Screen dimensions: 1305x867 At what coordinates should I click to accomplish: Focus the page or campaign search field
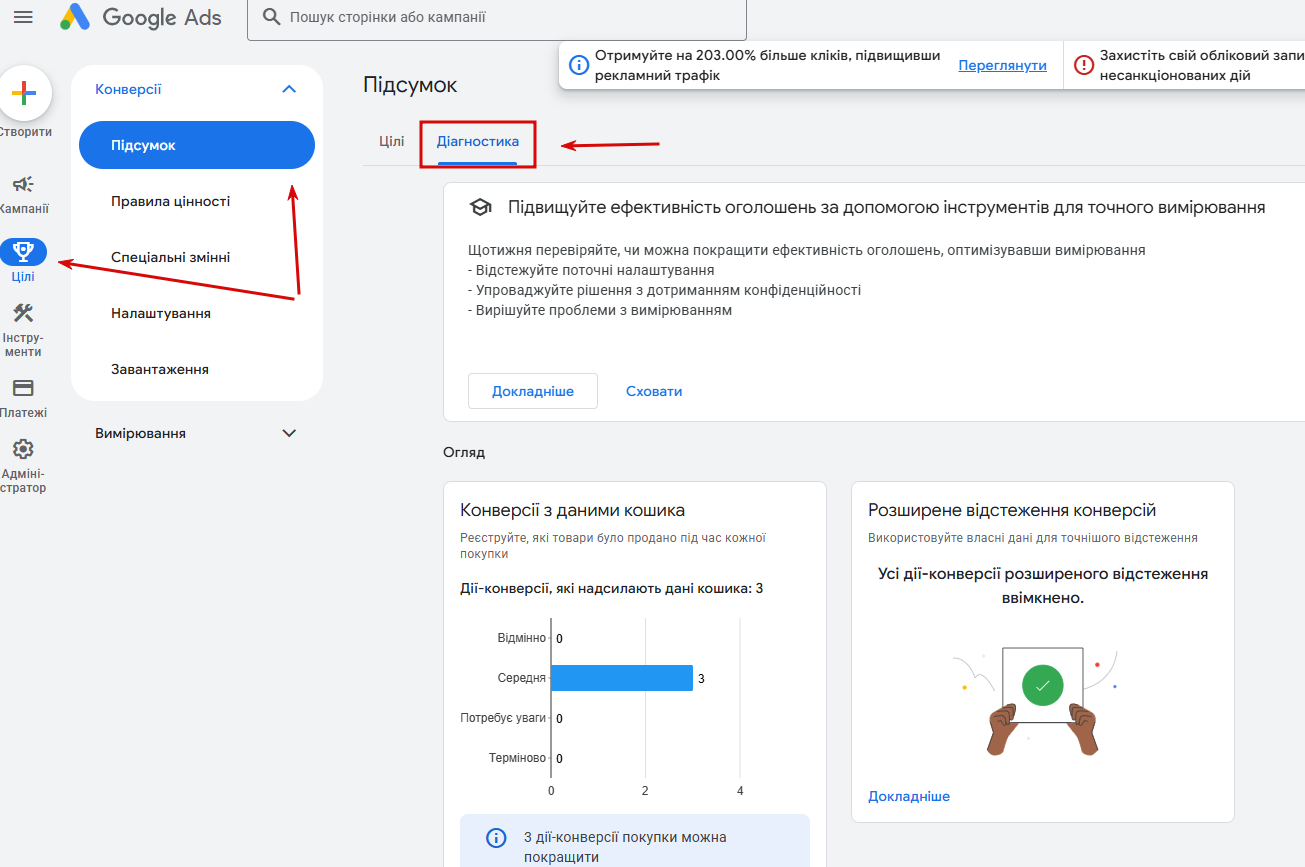pyautogui.click(x=497, y=18)
